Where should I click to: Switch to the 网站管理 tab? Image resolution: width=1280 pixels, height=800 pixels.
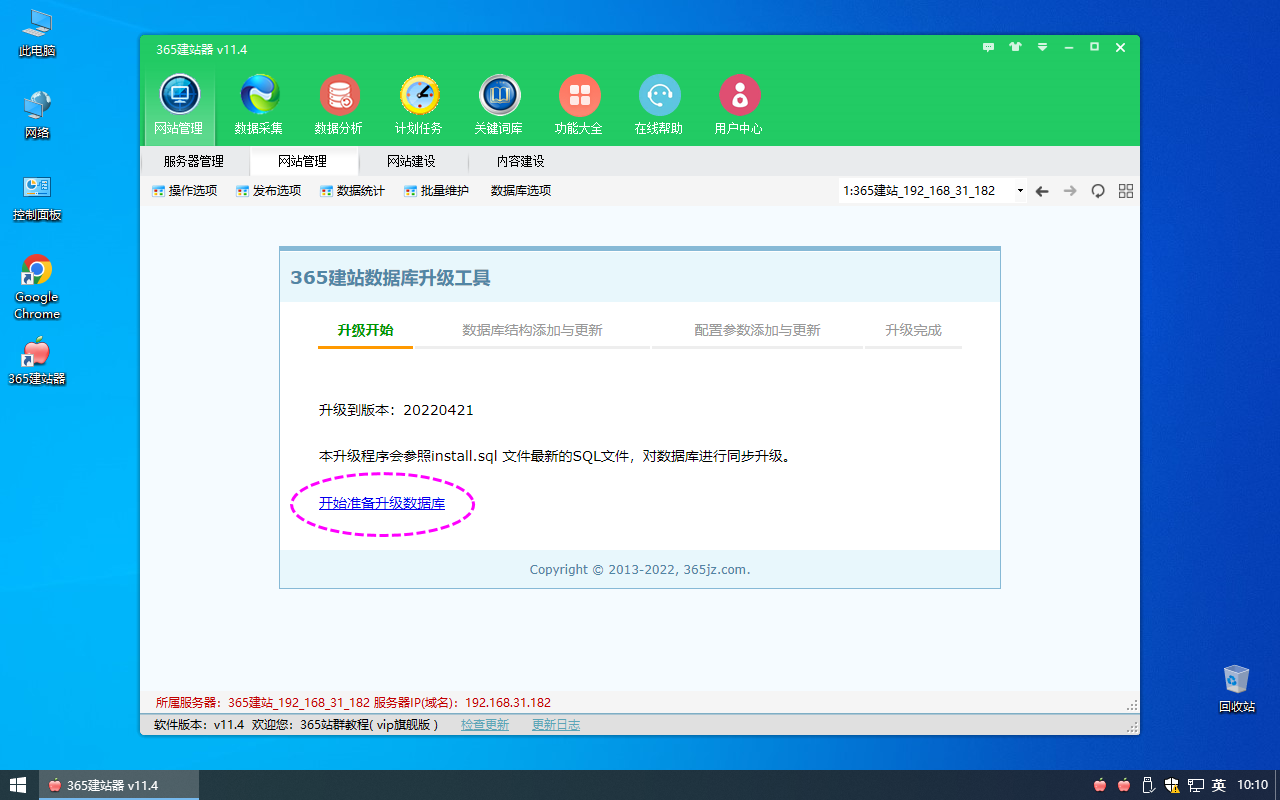pyautogui.click(x=303, y=161)
